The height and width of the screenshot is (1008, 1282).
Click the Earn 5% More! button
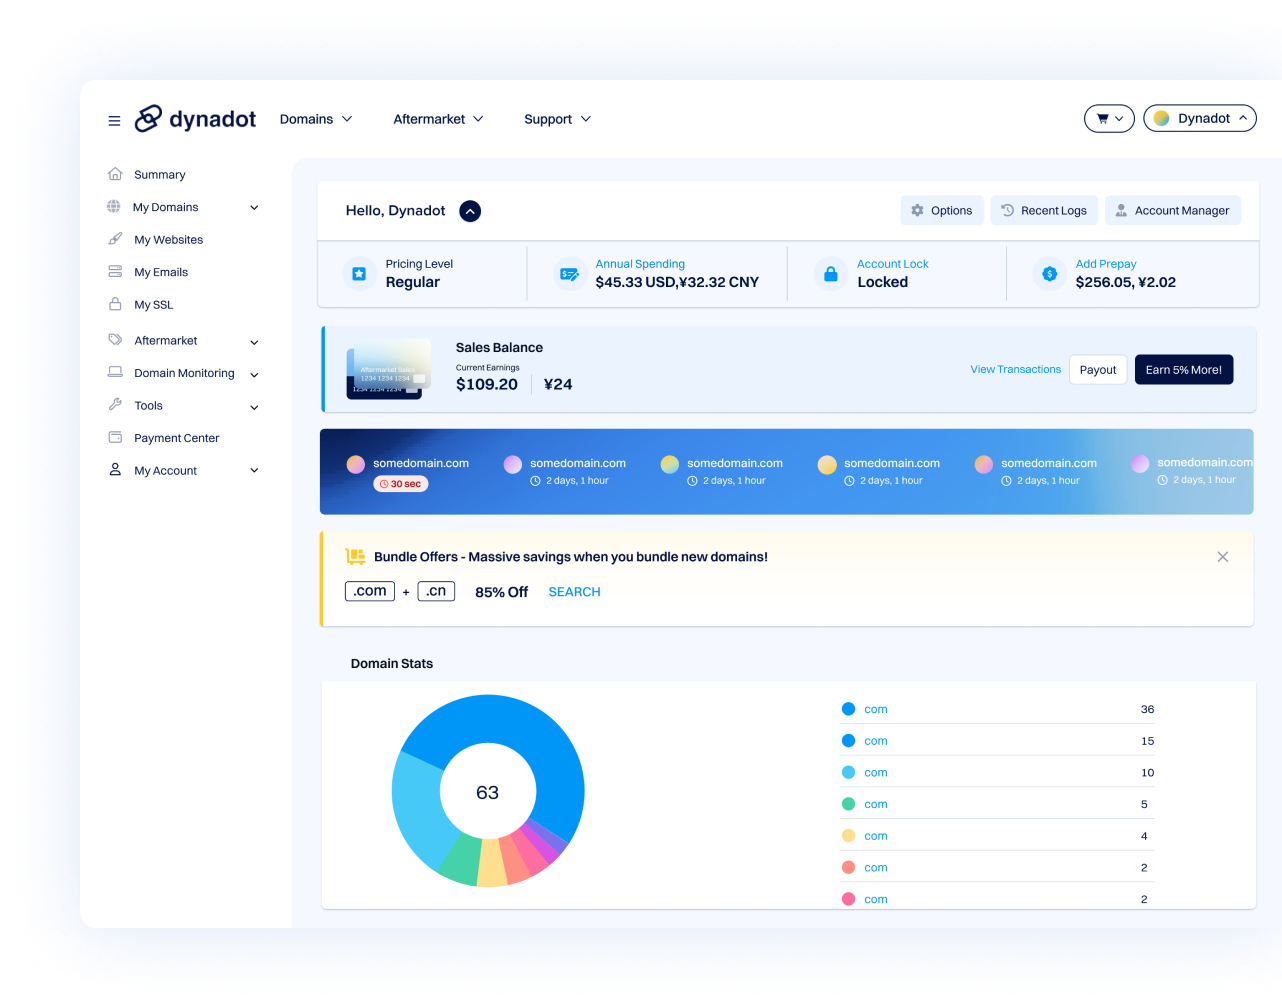tap(1183, 370)
